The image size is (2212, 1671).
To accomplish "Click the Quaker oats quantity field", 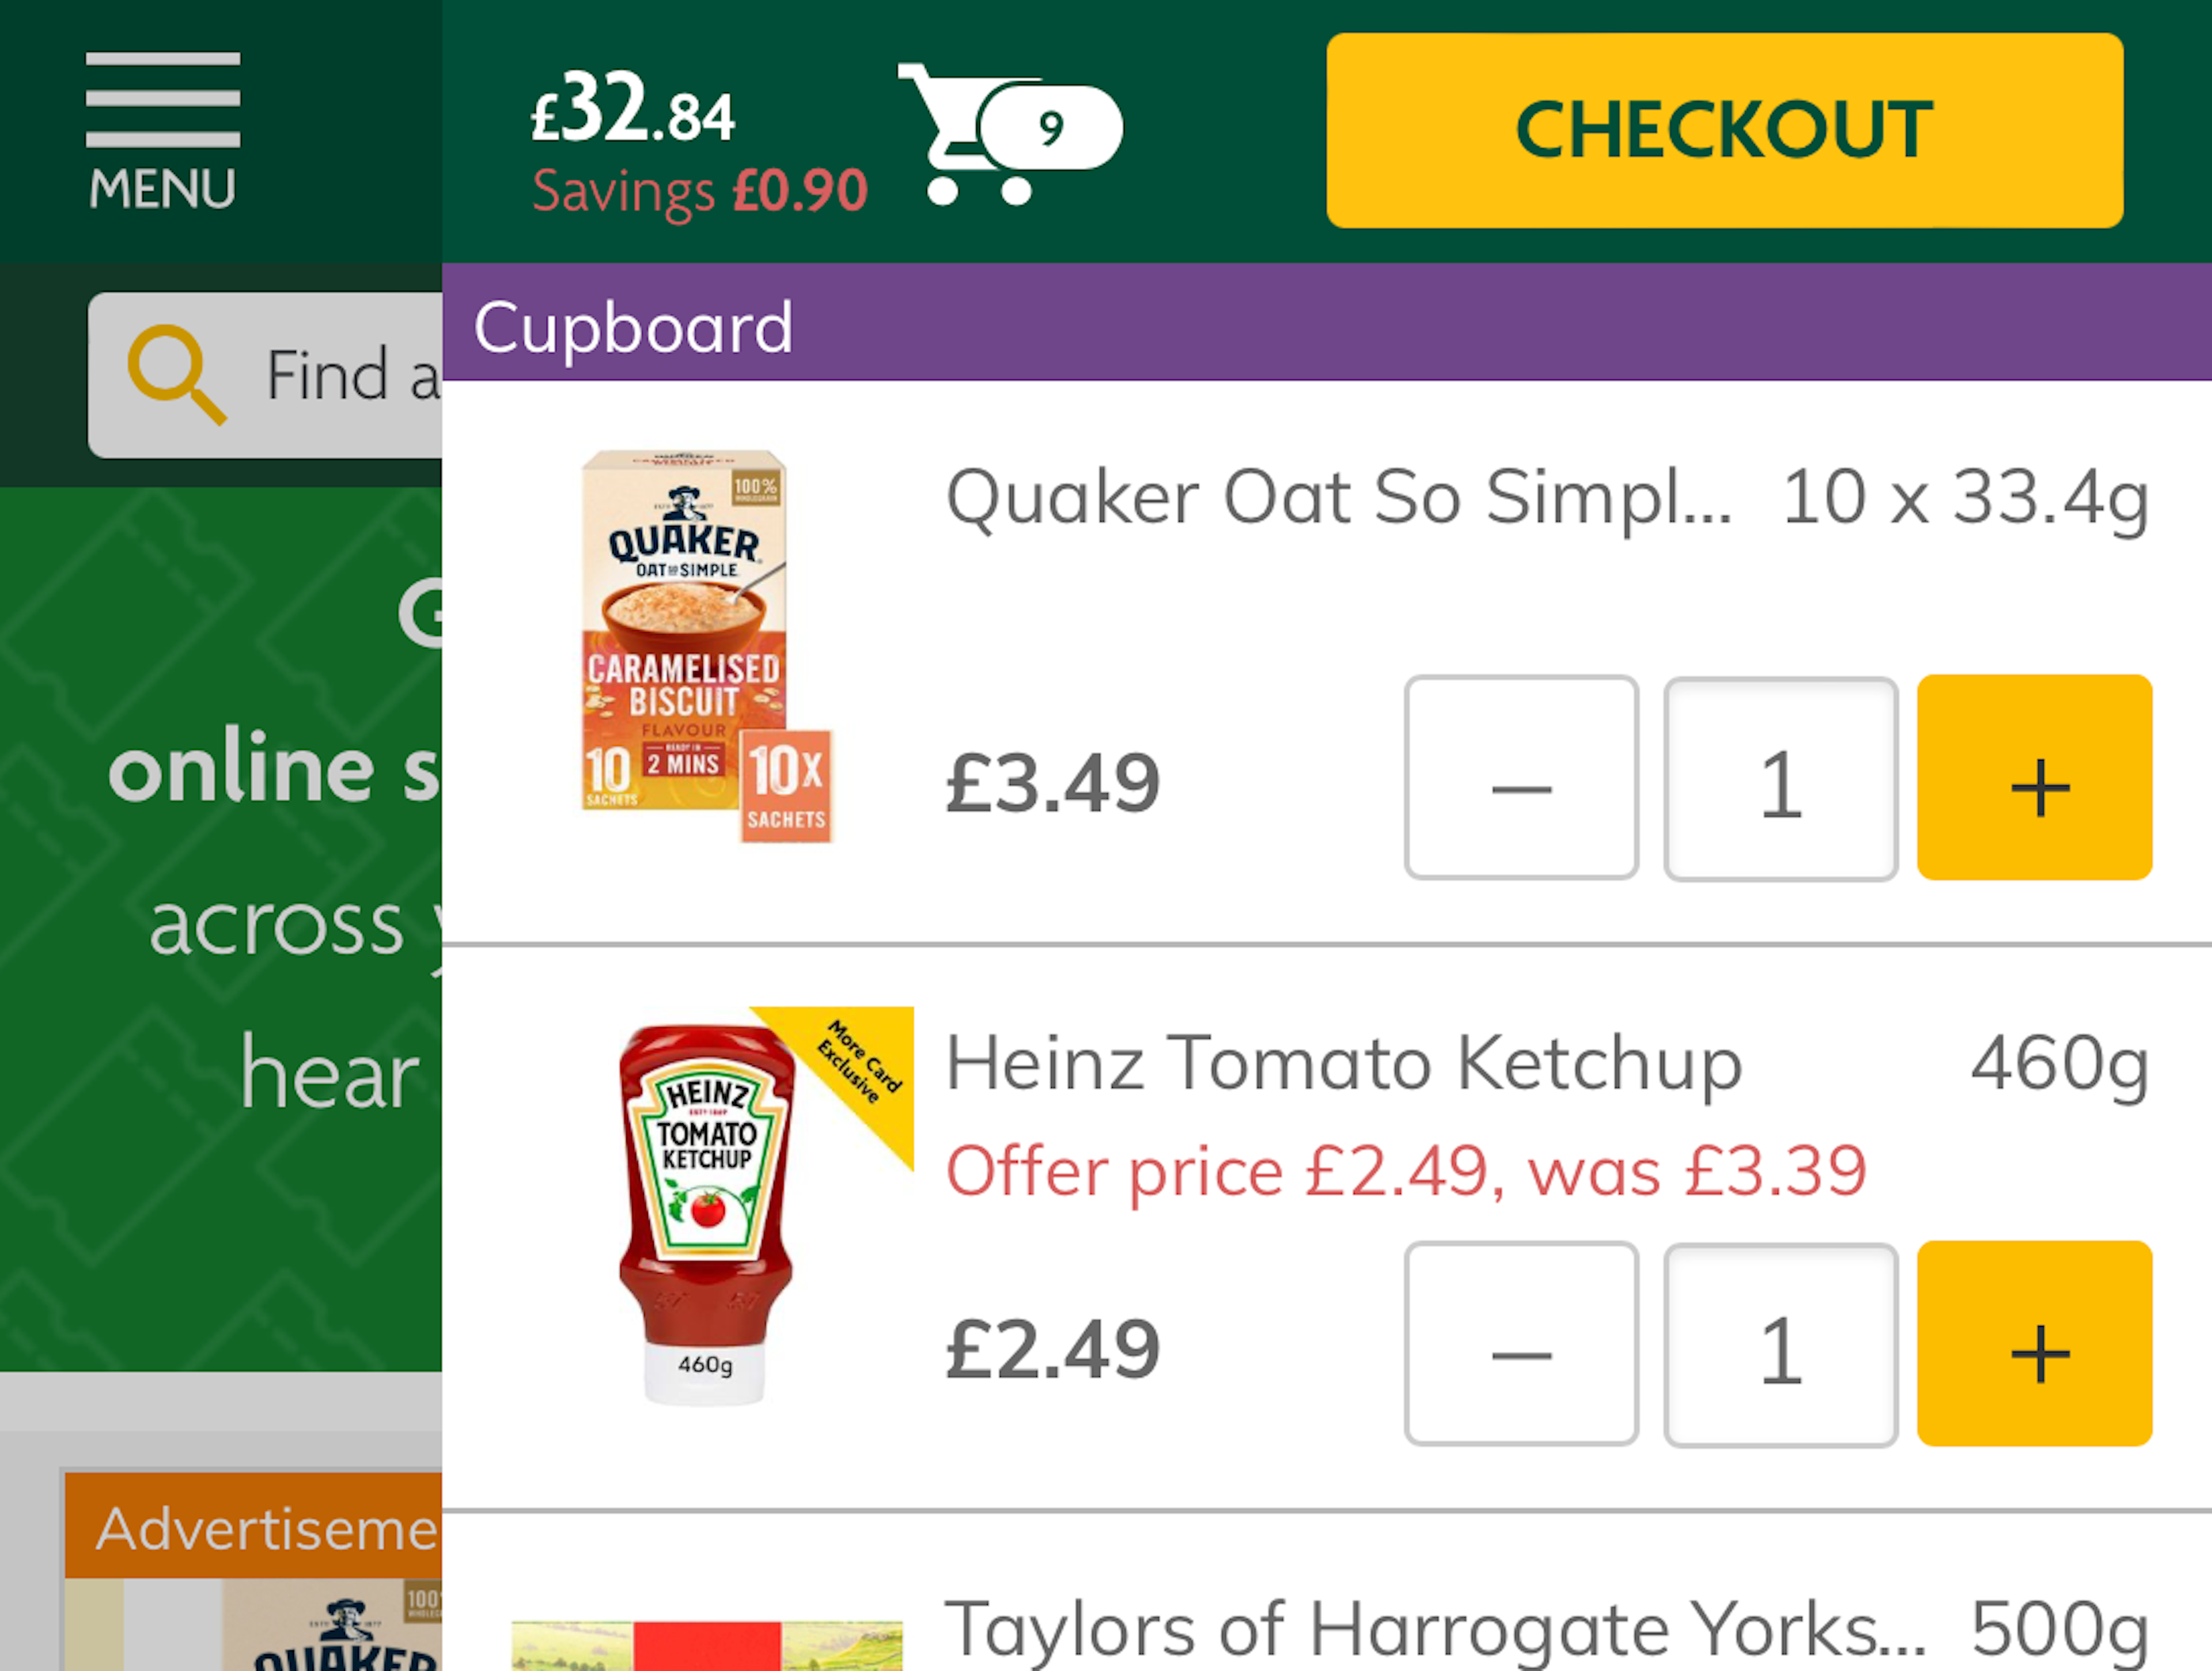I will pos(1780,778).
